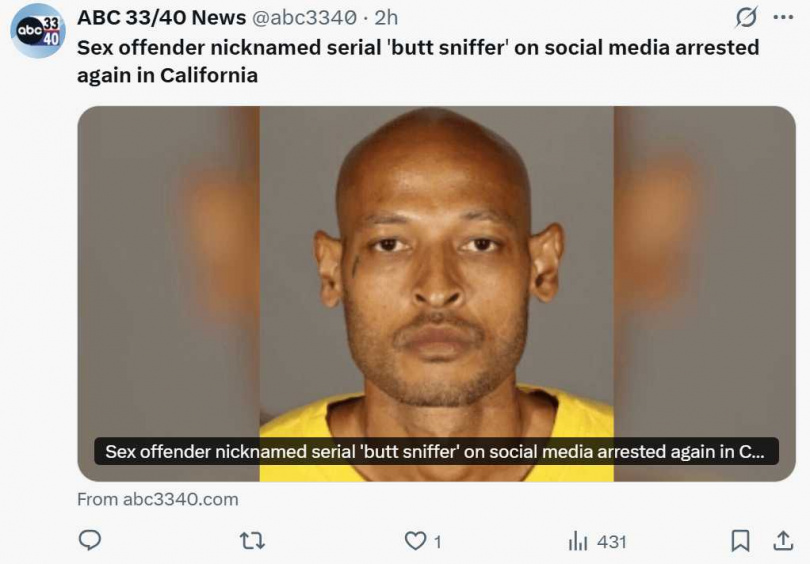This screenshot has height=564, width=810.
Task: Open the post via the 2h timestamp
Action: click(x=386, y=18)
